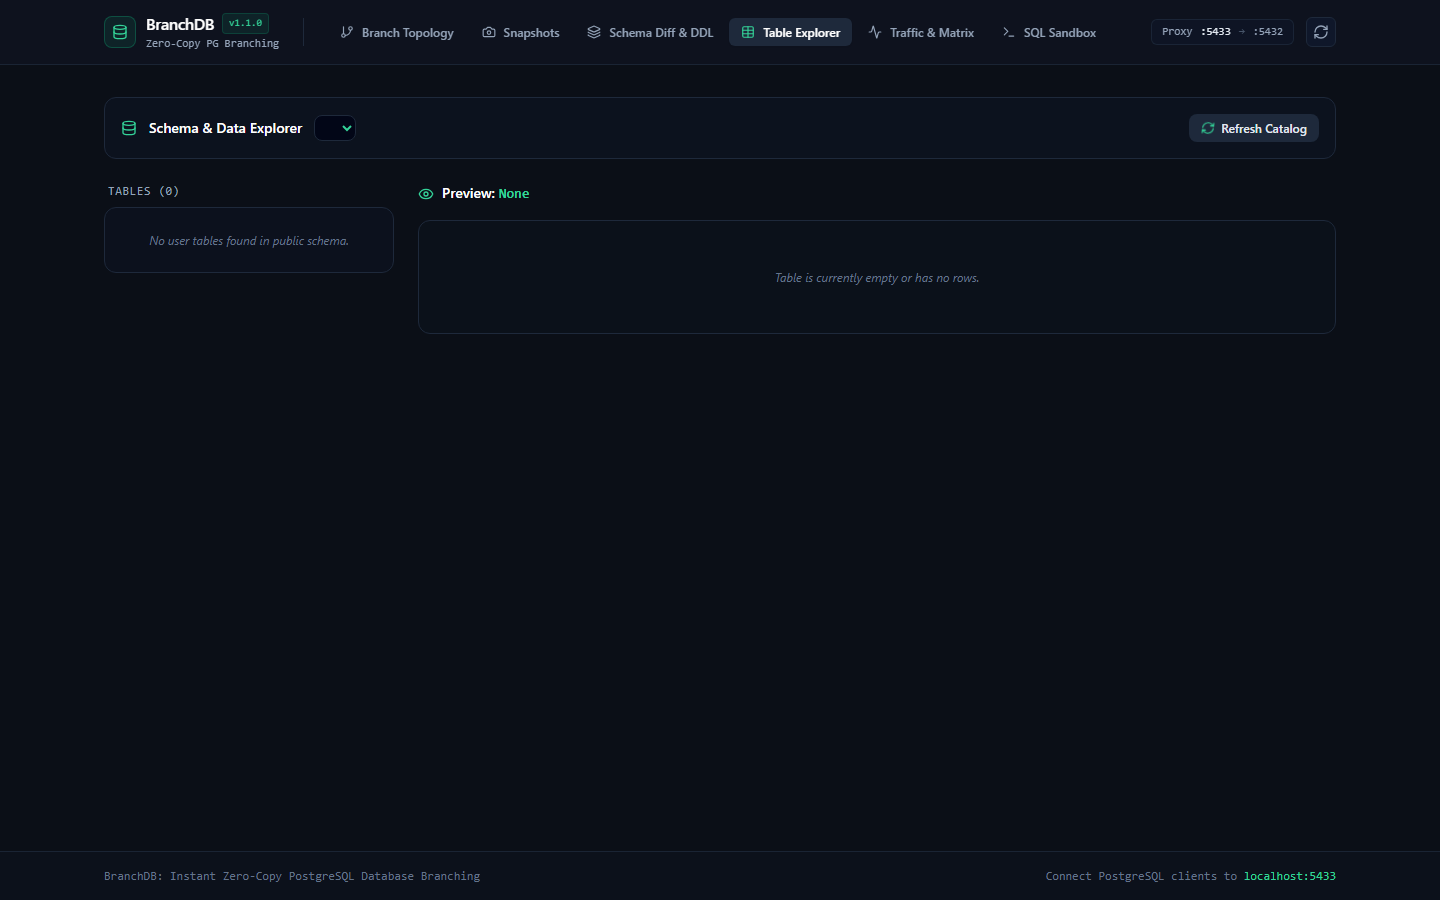Click the BranchDB title text
This screenshot has height=900, width=1440.
point(180,24)
